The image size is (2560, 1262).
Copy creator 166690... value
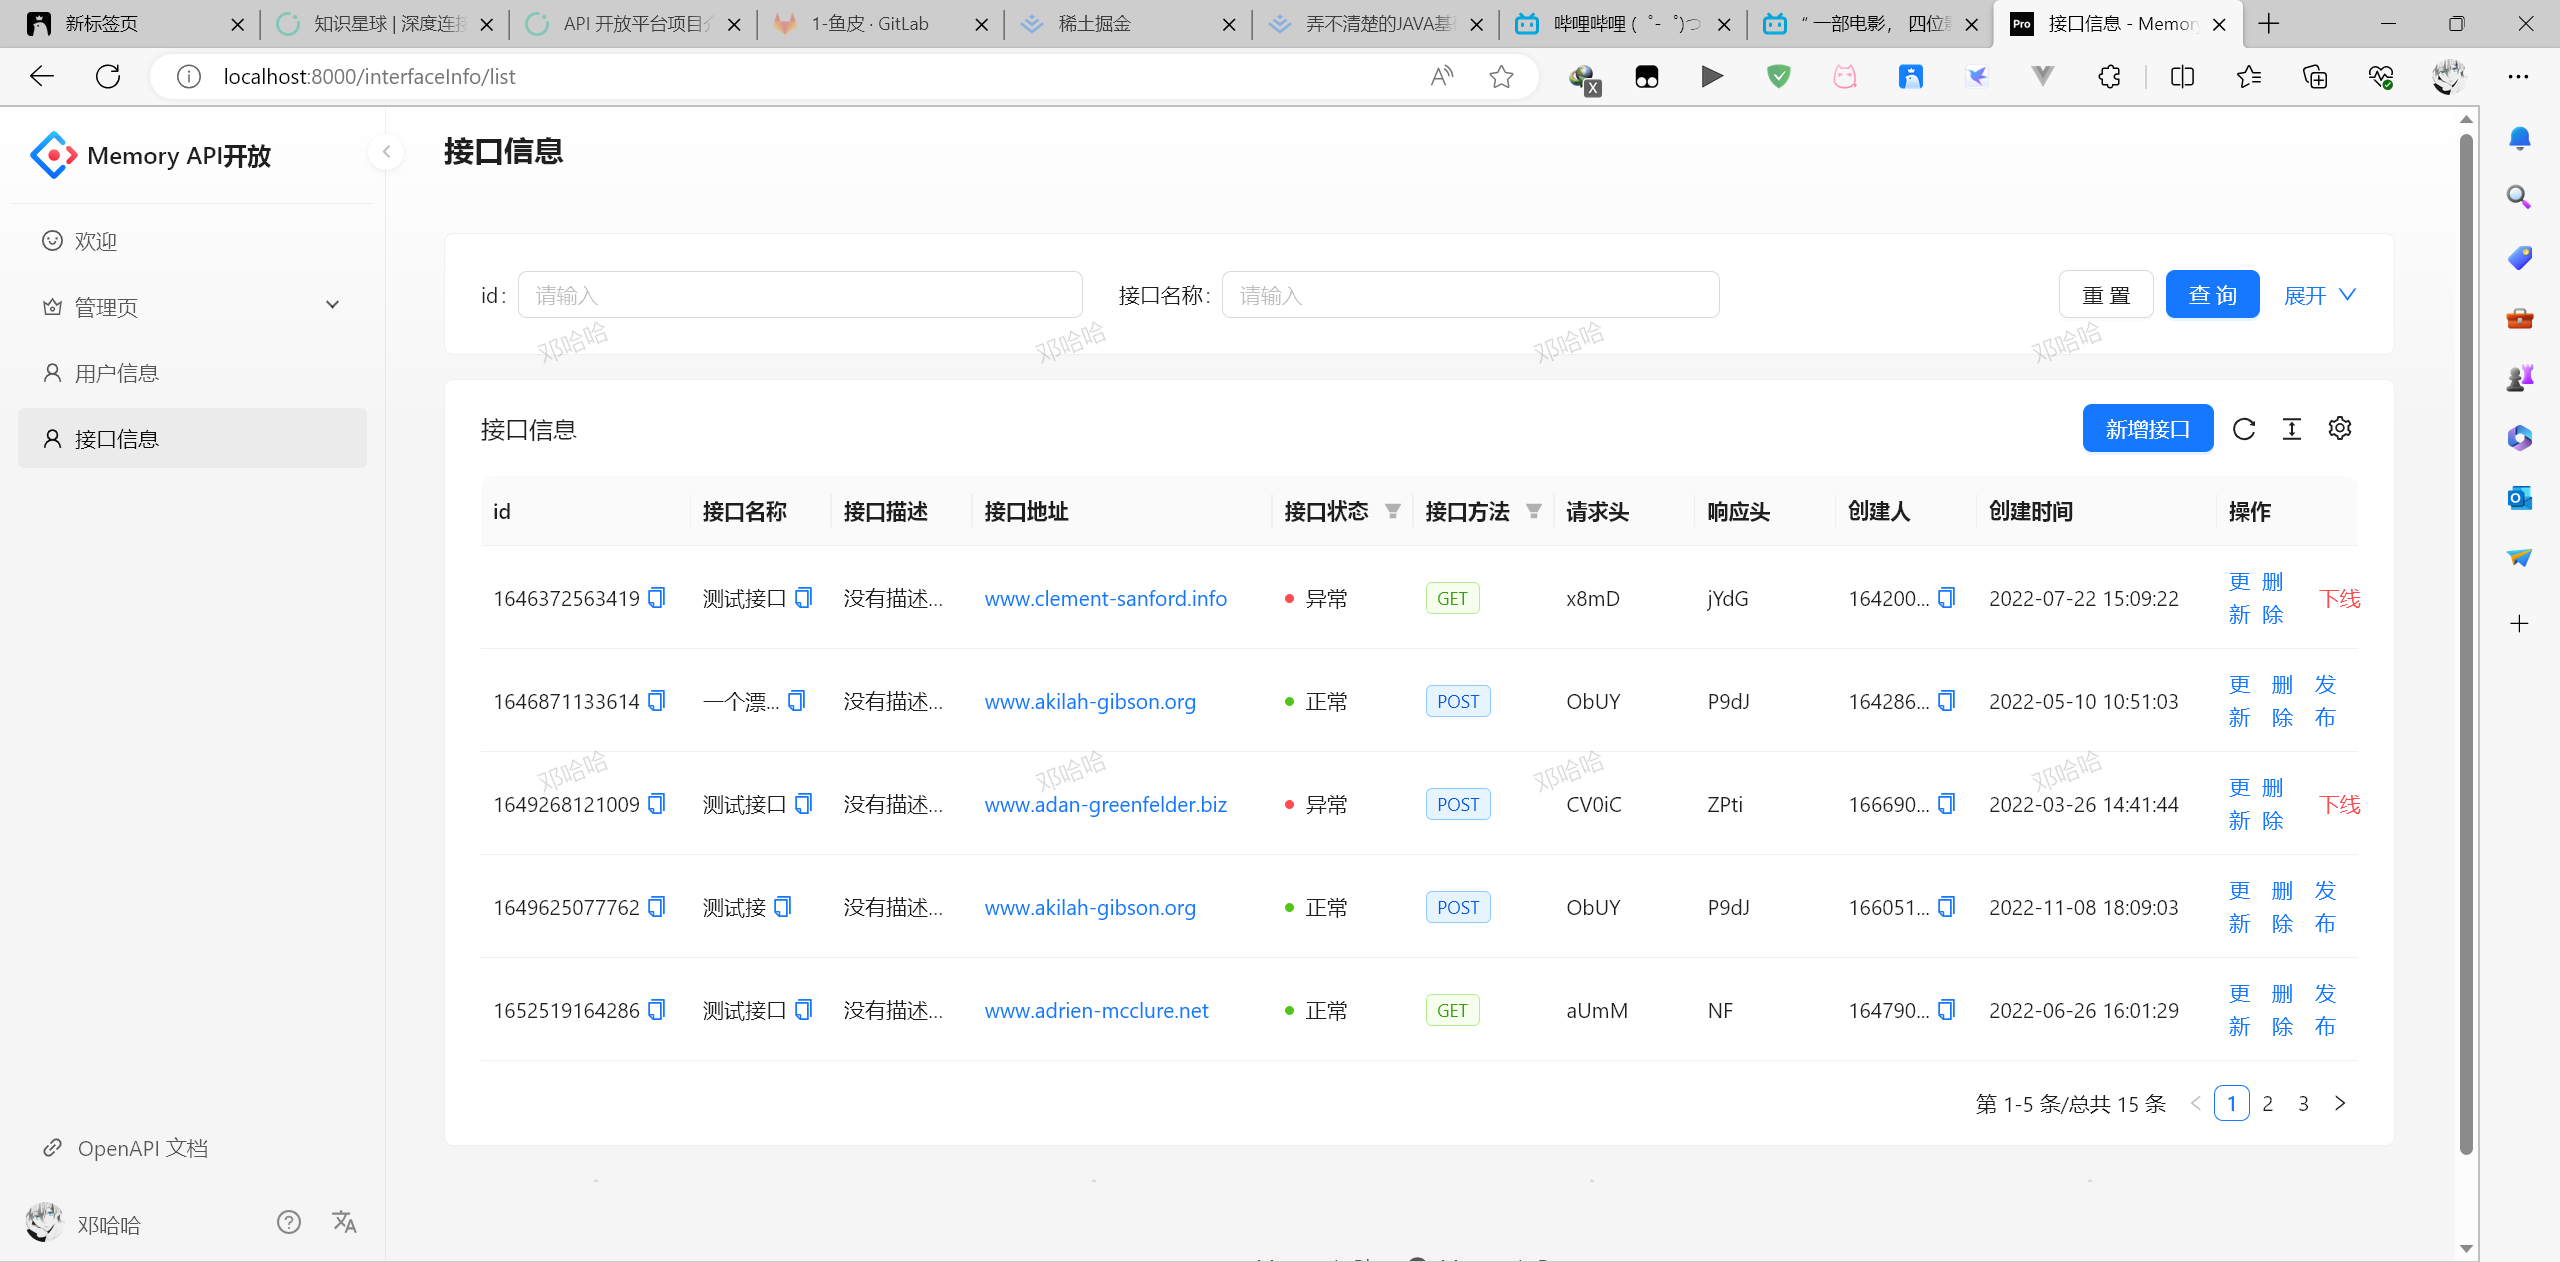(x=1947, y=804)
